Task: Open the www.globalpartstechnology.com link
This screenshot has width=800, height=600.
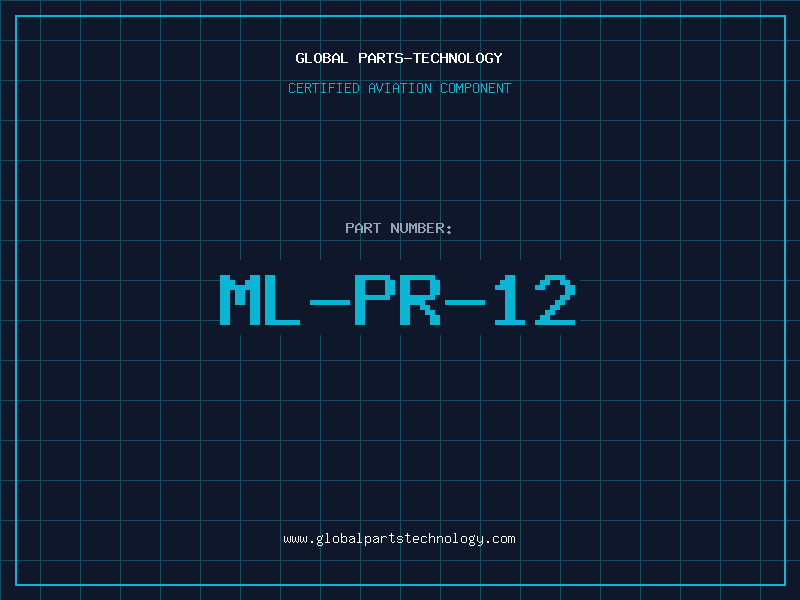Action: [399, 539]
